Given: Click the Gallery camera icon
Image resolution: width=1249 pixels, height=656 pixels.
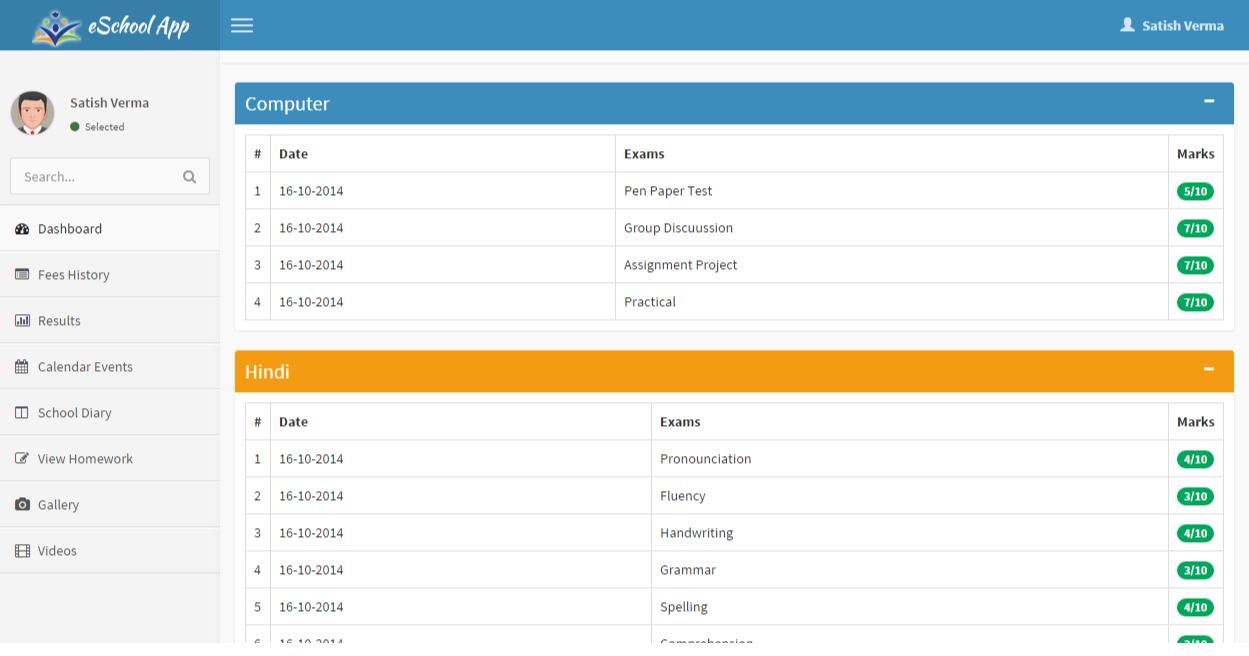Looking at the screenshot, I should coord(22,505).
